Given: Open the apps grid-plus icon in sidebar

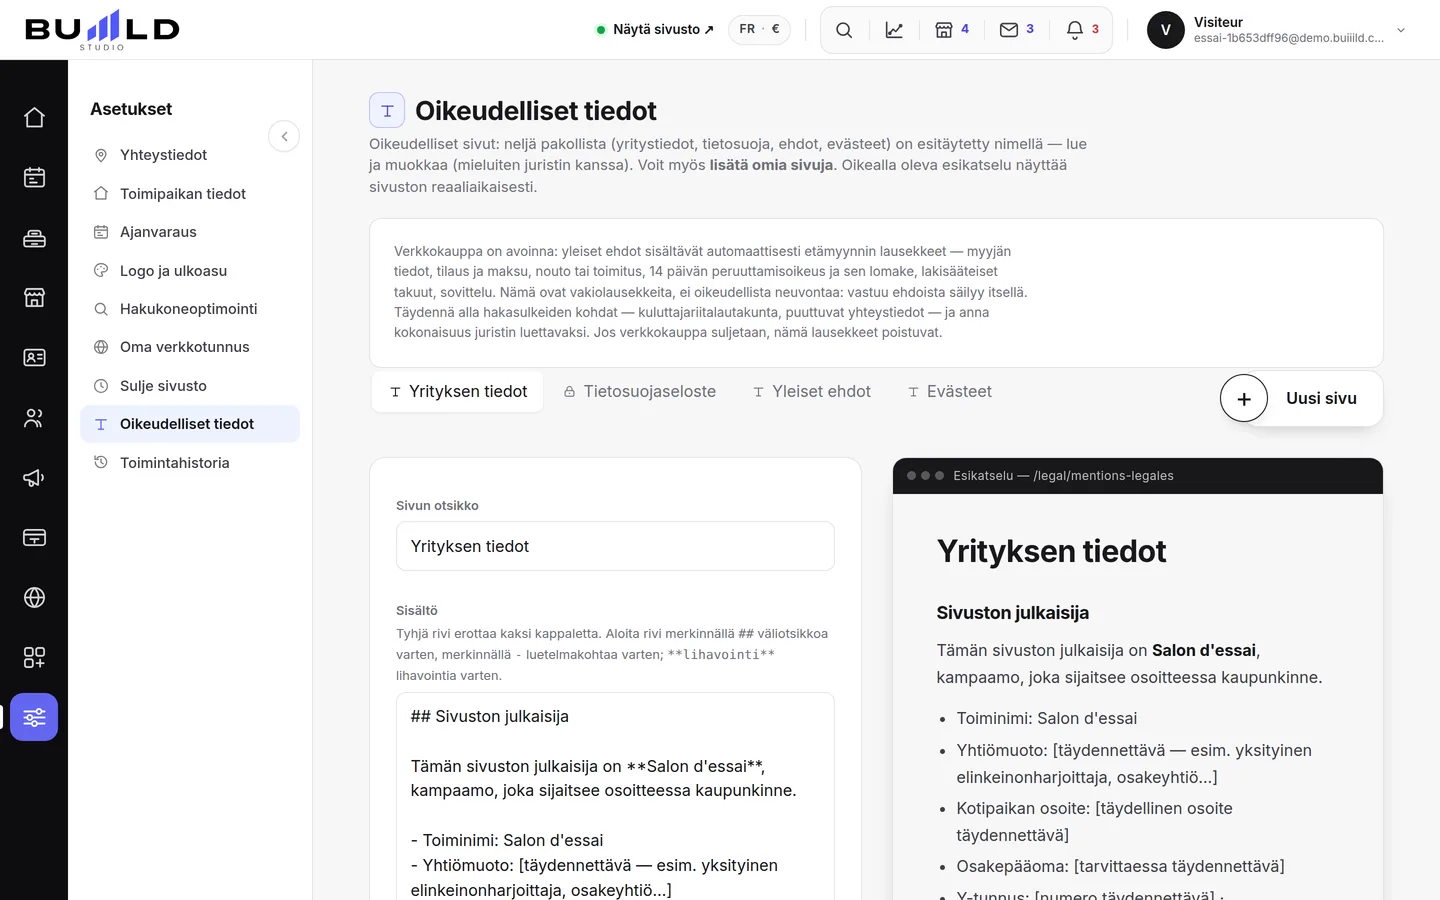Looking at the screenshot, I should pyautogui.click(x=34, y=658).
